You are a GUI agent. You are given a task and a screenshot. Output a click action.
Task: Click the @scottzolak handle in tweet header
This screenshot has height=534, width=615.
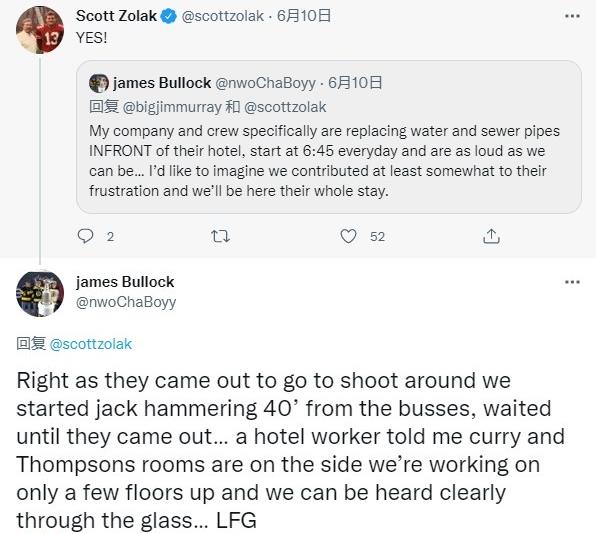(x=219, y=17)
